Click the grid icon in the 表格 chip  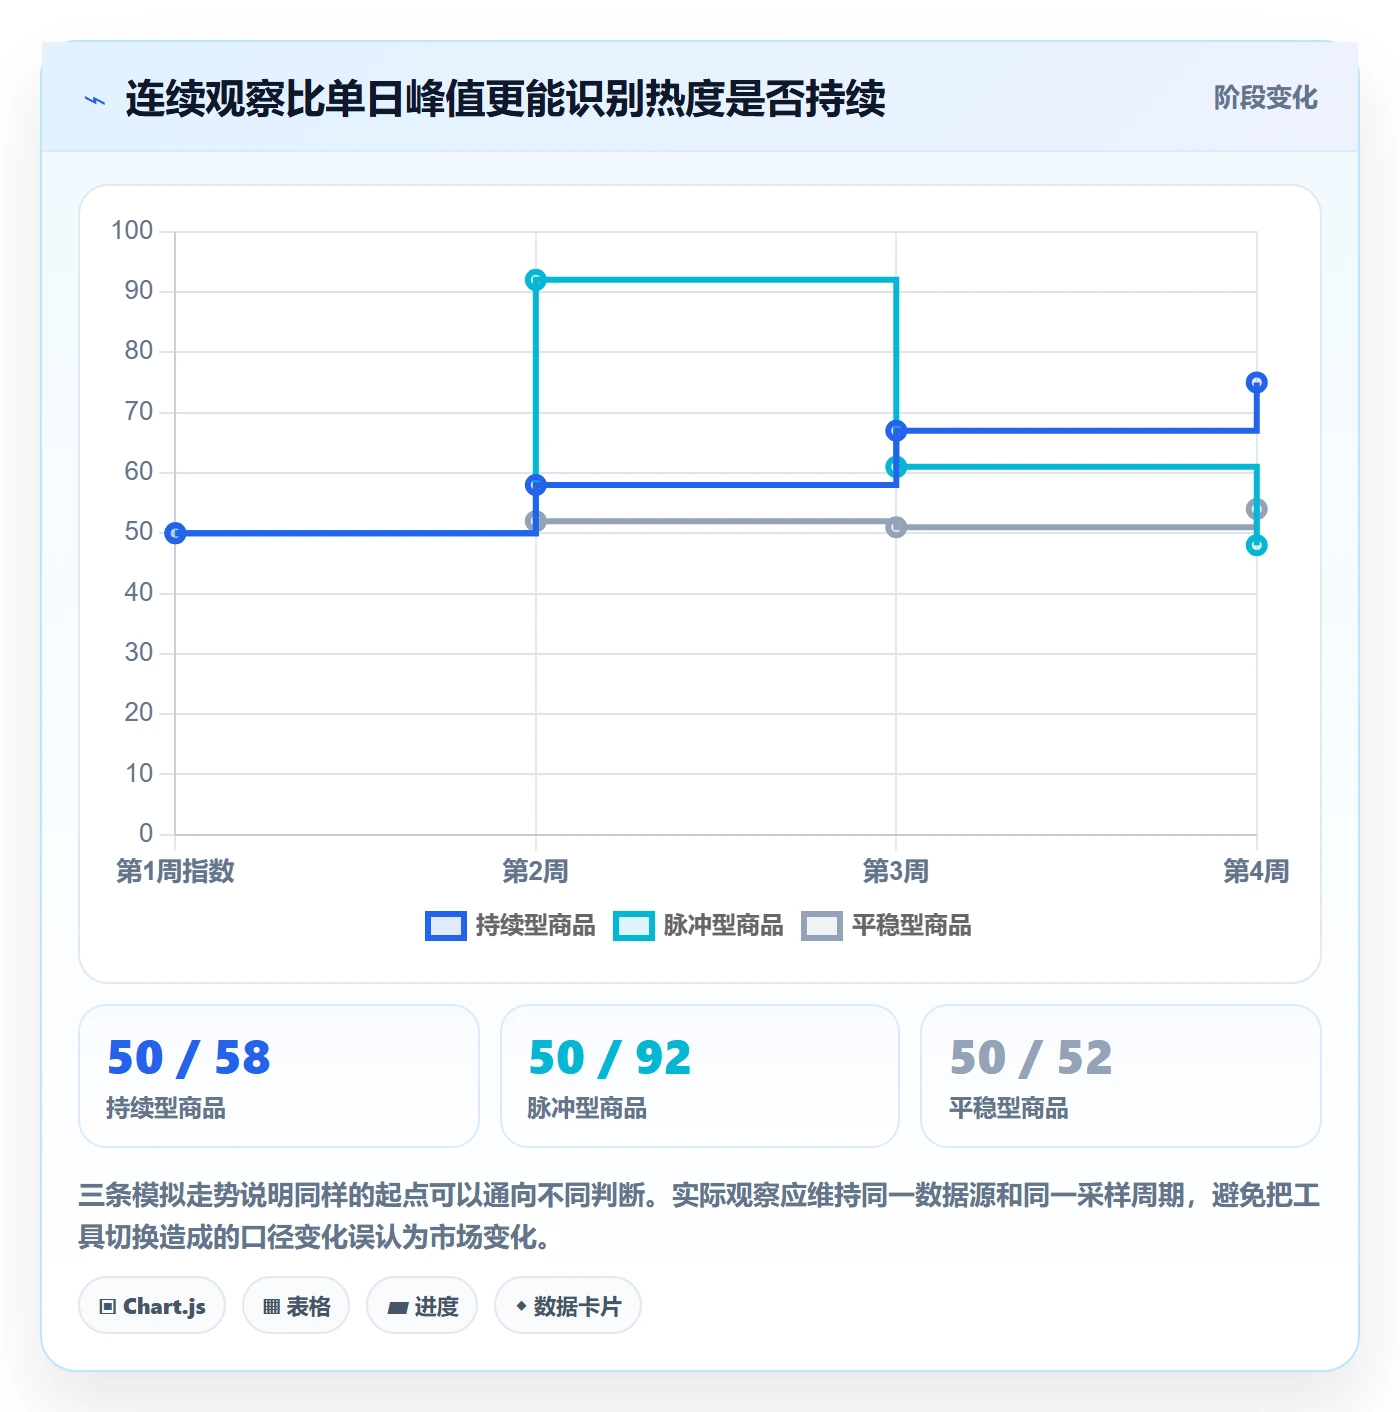pyautogui.click(x=271, y=1307)
